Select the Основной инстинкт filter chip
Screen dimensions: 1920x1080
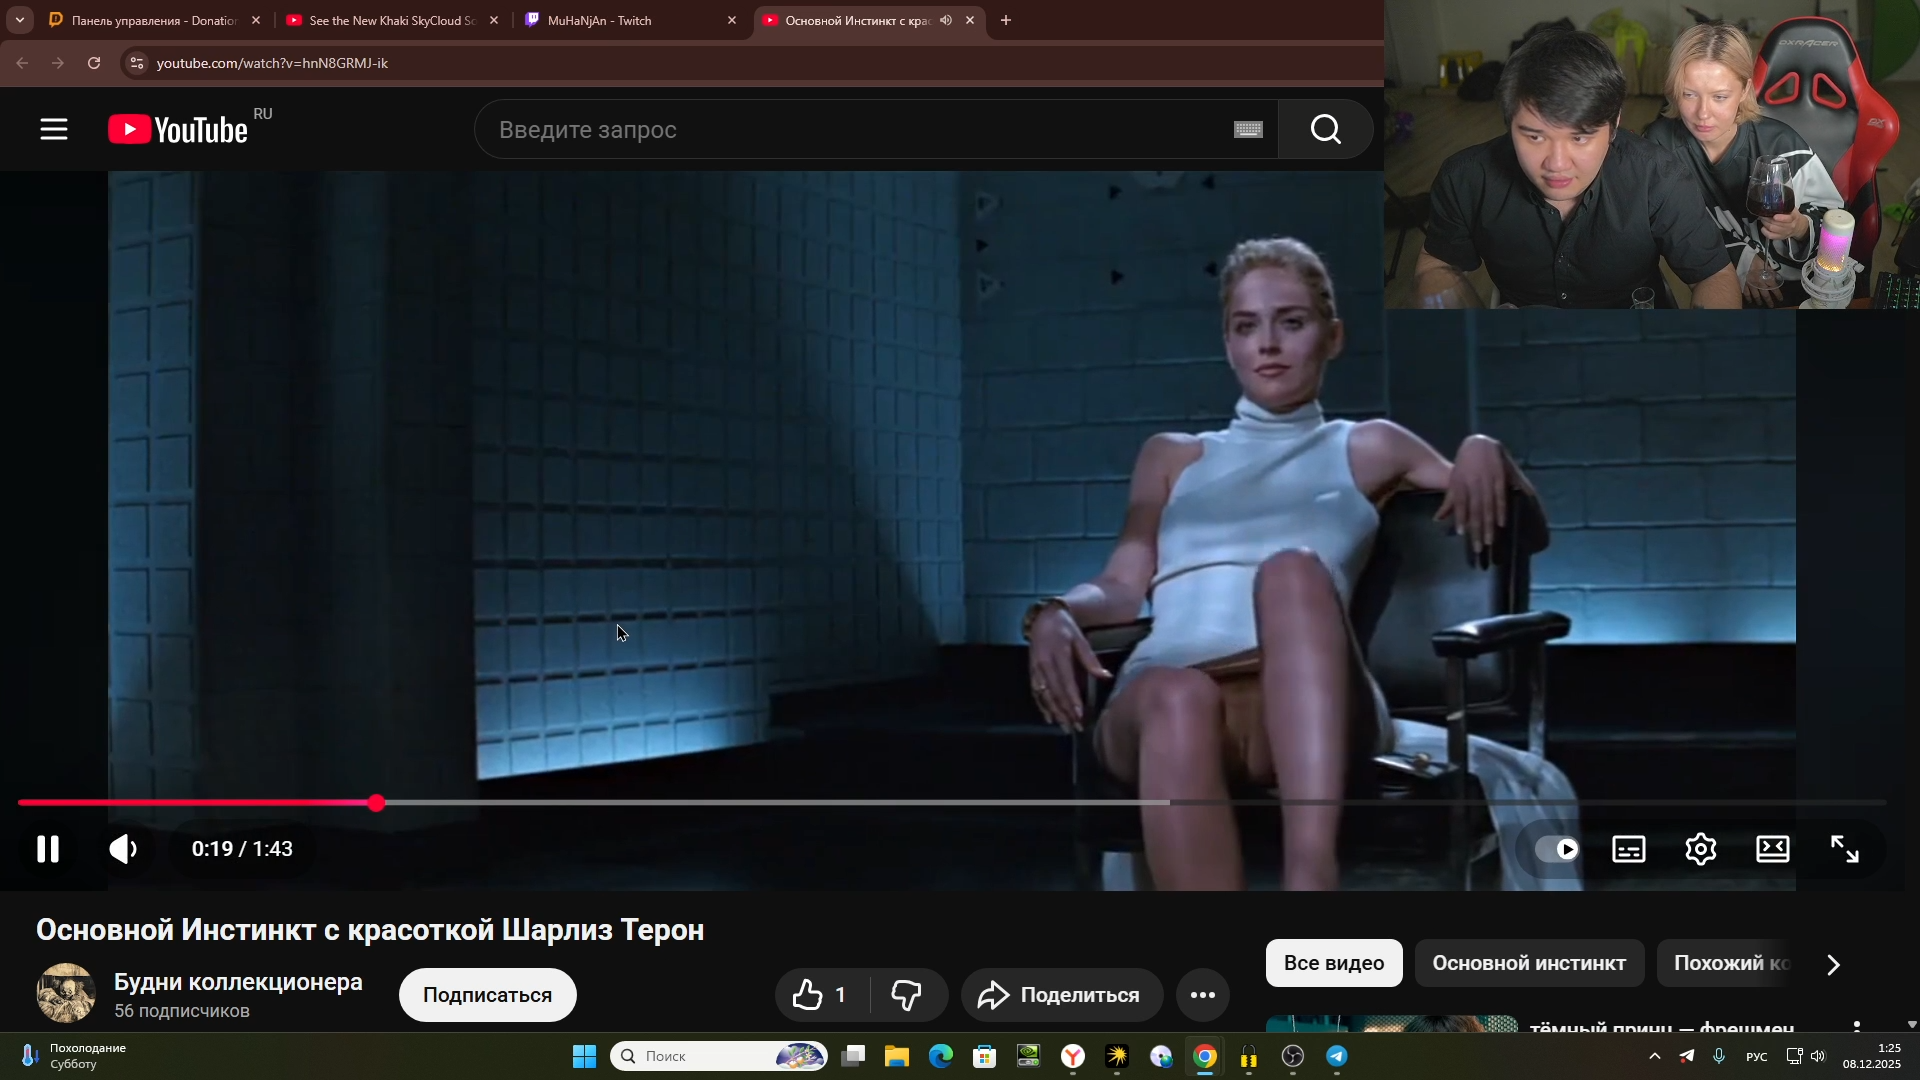point(1528,963)
